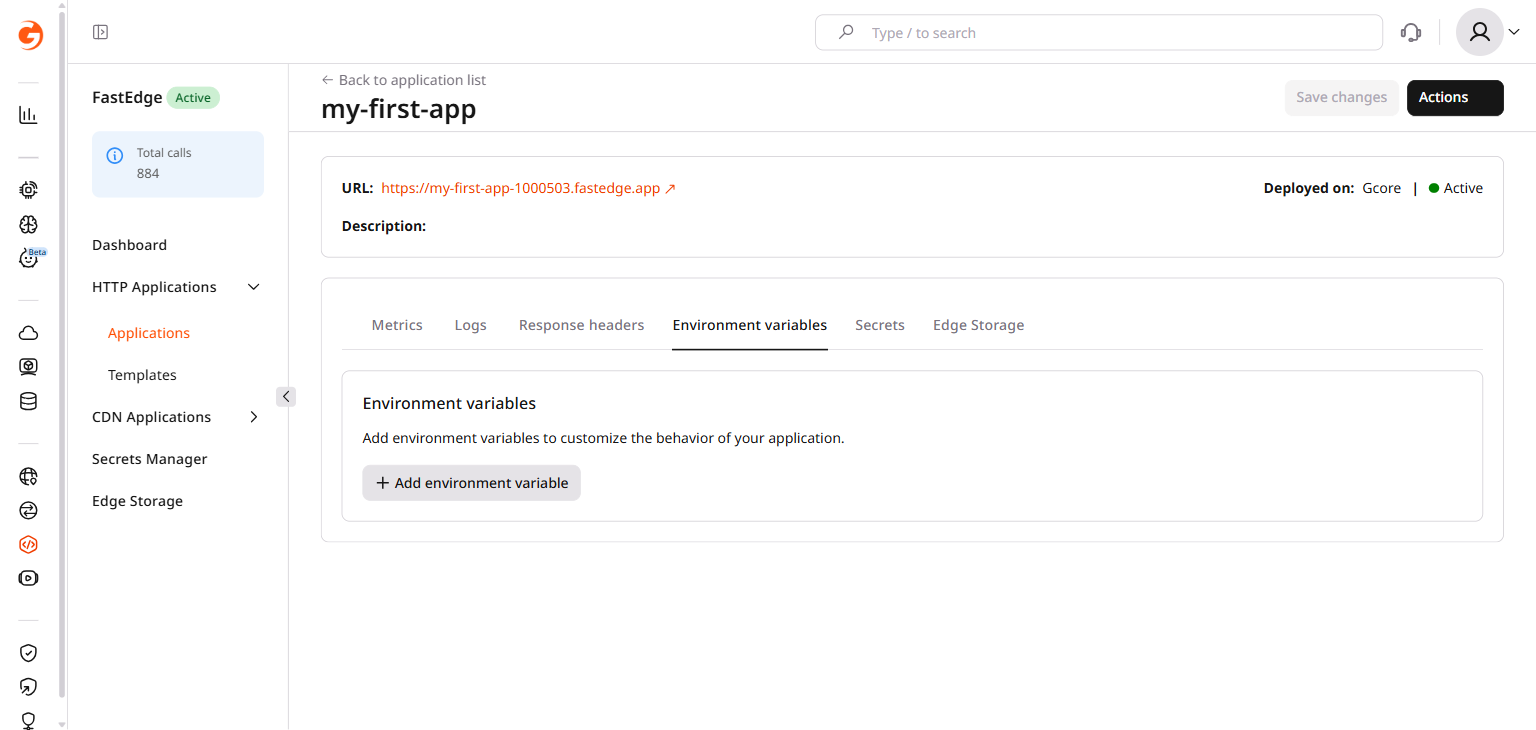This screenshot has width=1536, height=730.
Task: Click the rail scrollbar down arrow
Action: 62,723
